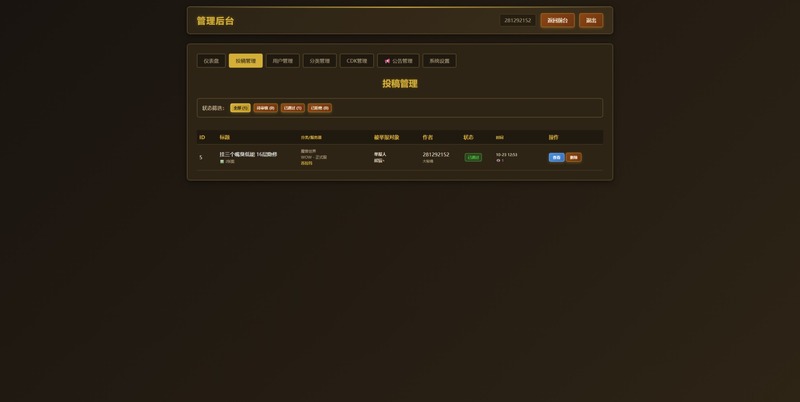Image resolution: width=800 pixels, height=402 pixels.
Task: Click the 被举报对象 column header
Action: click(386, 137)
